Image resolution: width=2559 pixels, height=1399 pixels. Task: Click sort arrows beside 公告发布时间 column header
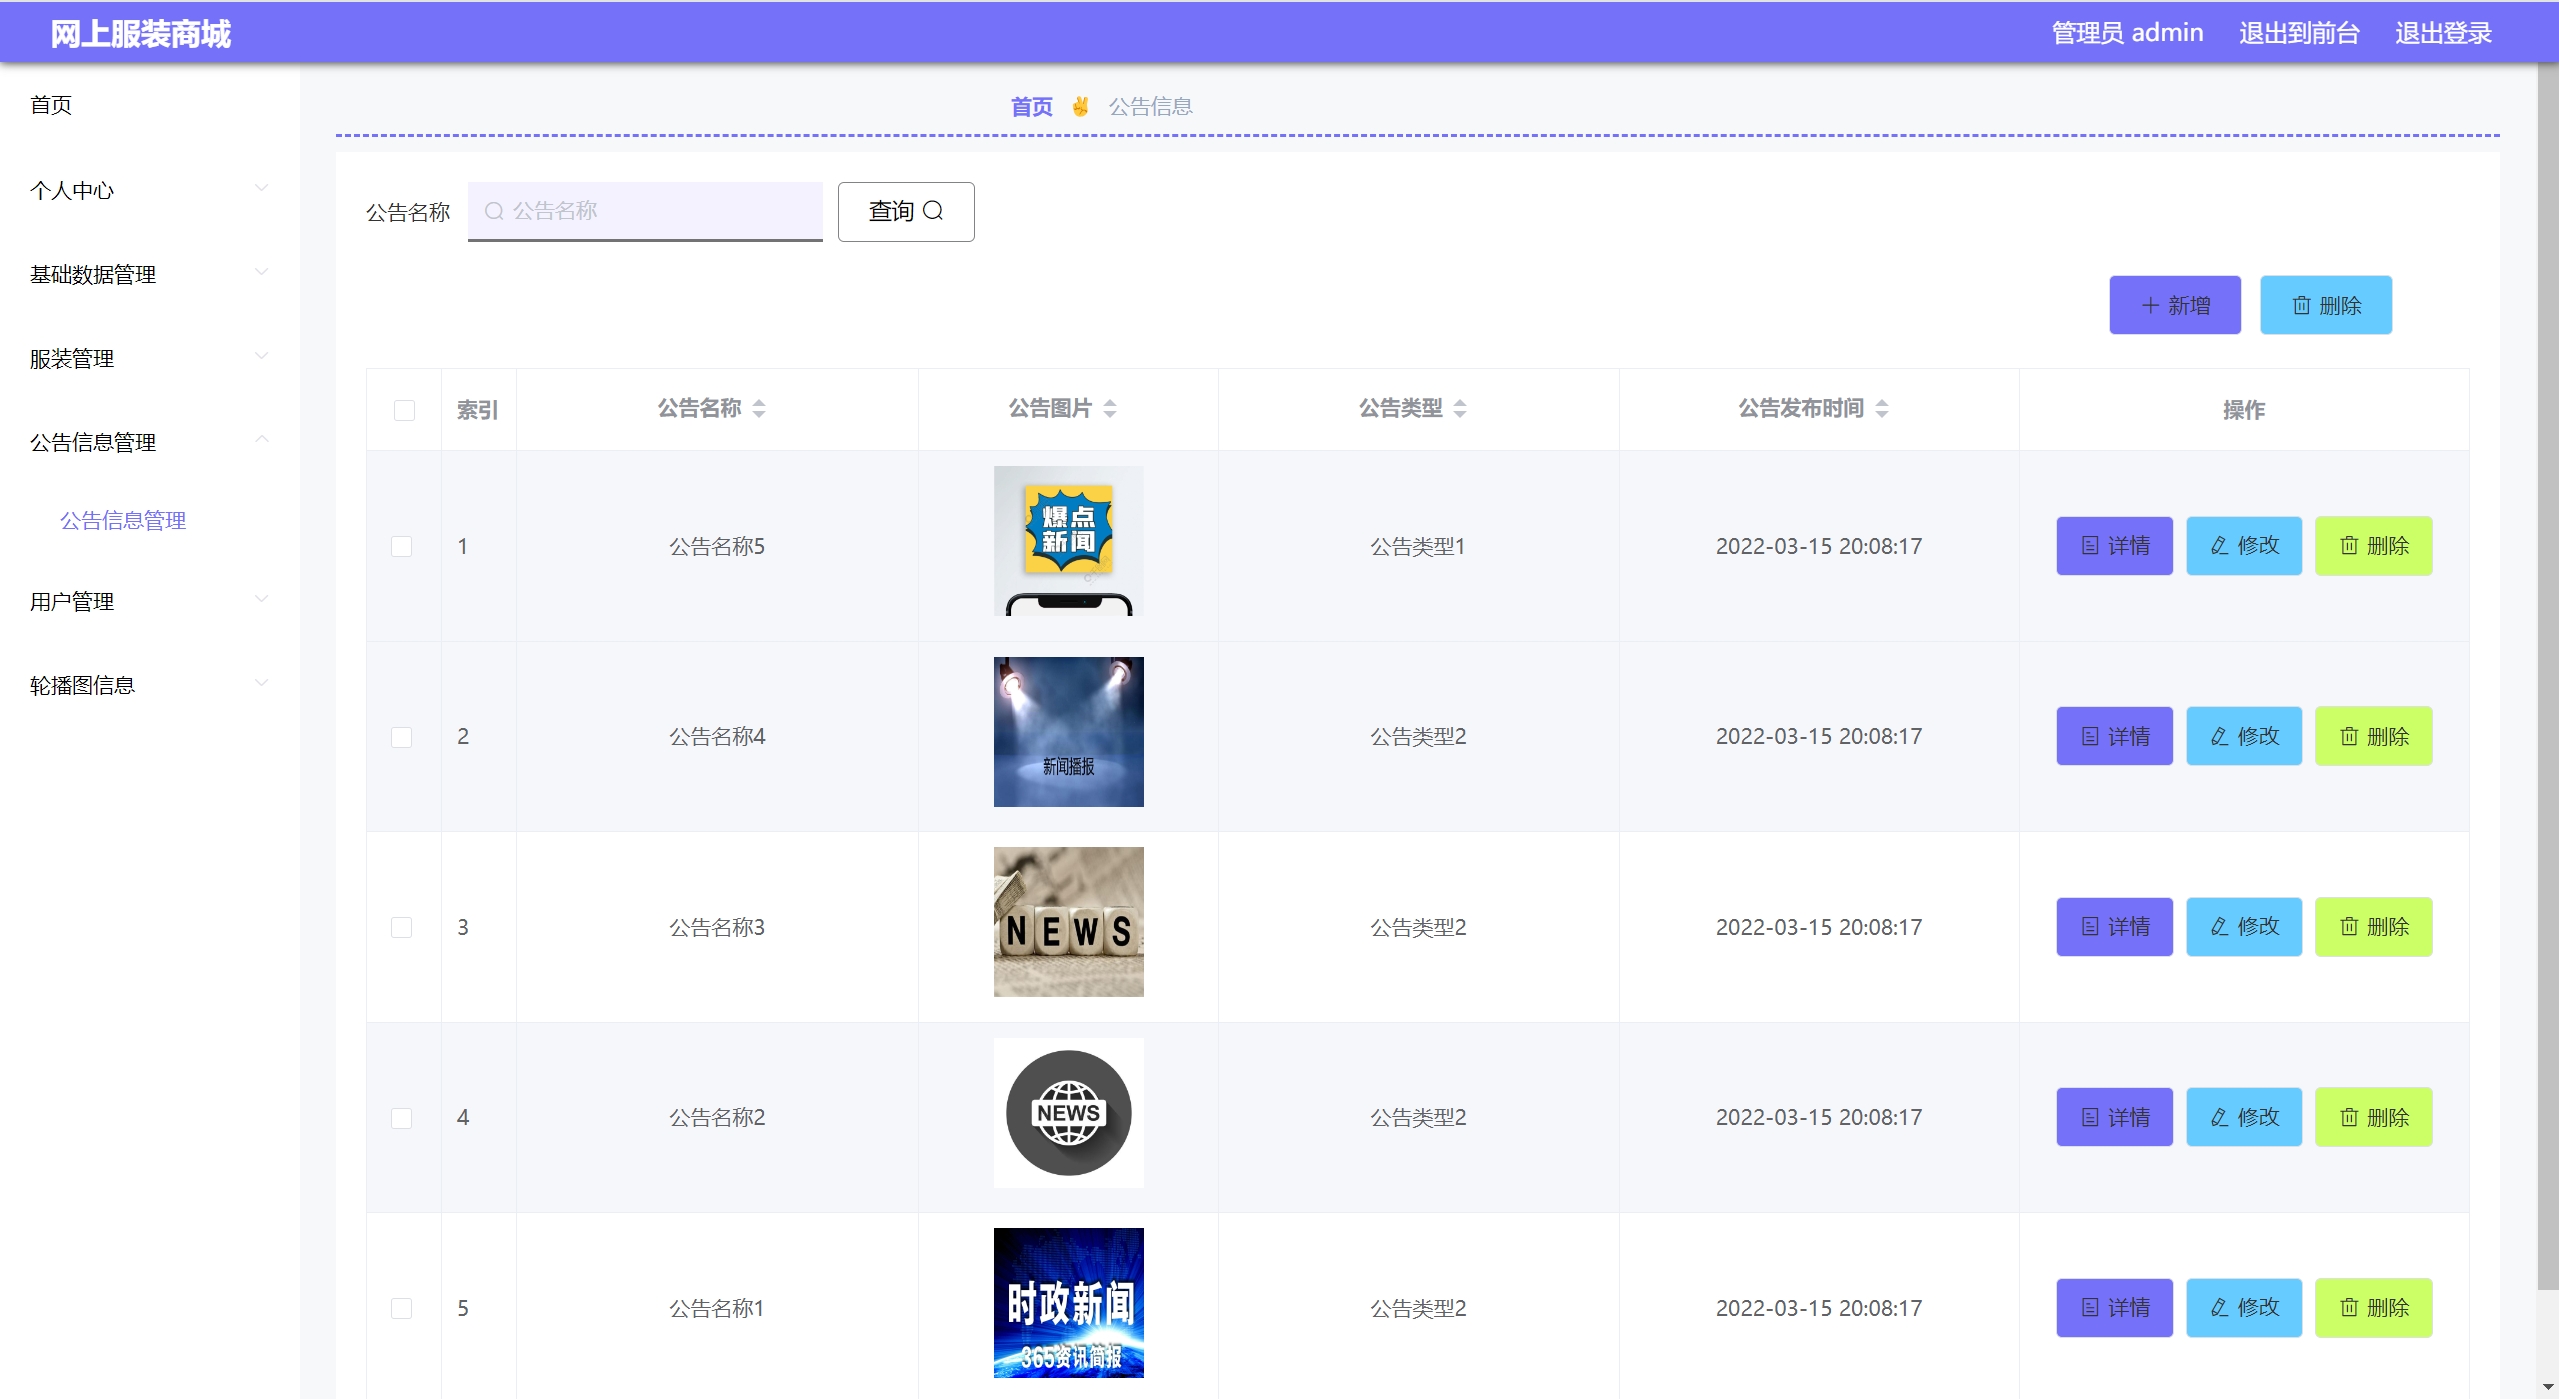click(x=1882, y=409)
